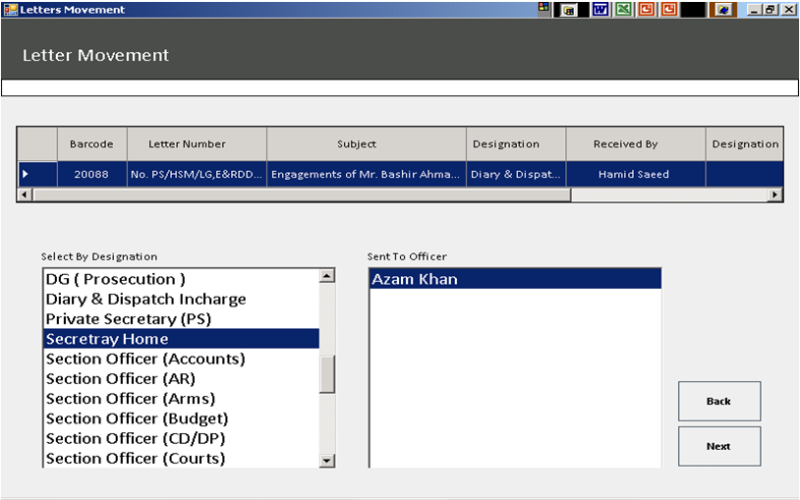Viewport: 800px width, 500px height.
Task: Open the Excel shortcut icon in title bar
Action: (x=623, y=9)
